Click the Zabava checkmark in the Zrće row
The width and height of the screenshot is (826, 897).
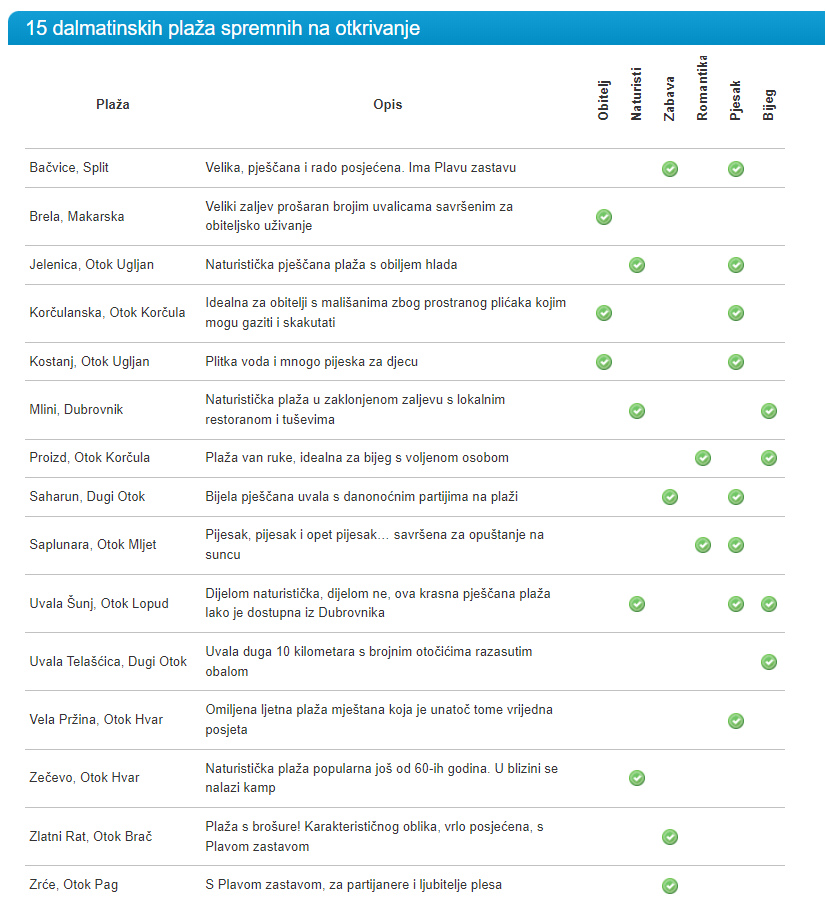click(x=670, y=885)
